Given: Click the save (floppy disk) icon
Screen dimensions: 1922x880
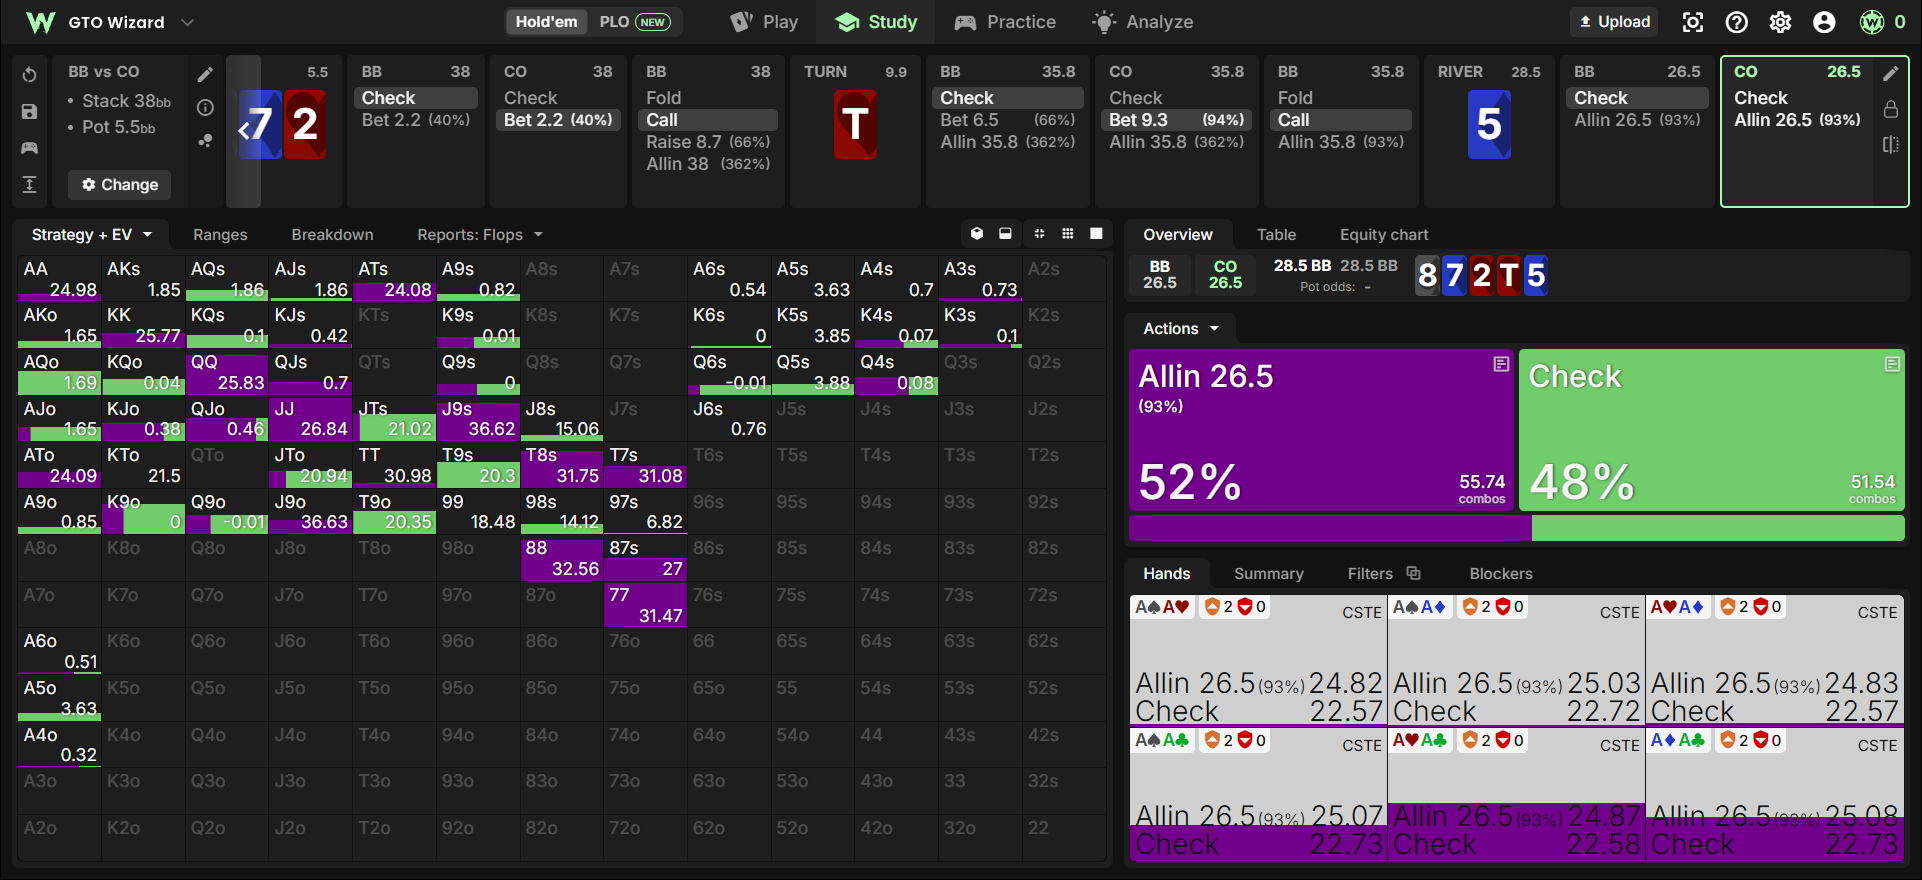Looking at the screenshot, I should (29, 112).
